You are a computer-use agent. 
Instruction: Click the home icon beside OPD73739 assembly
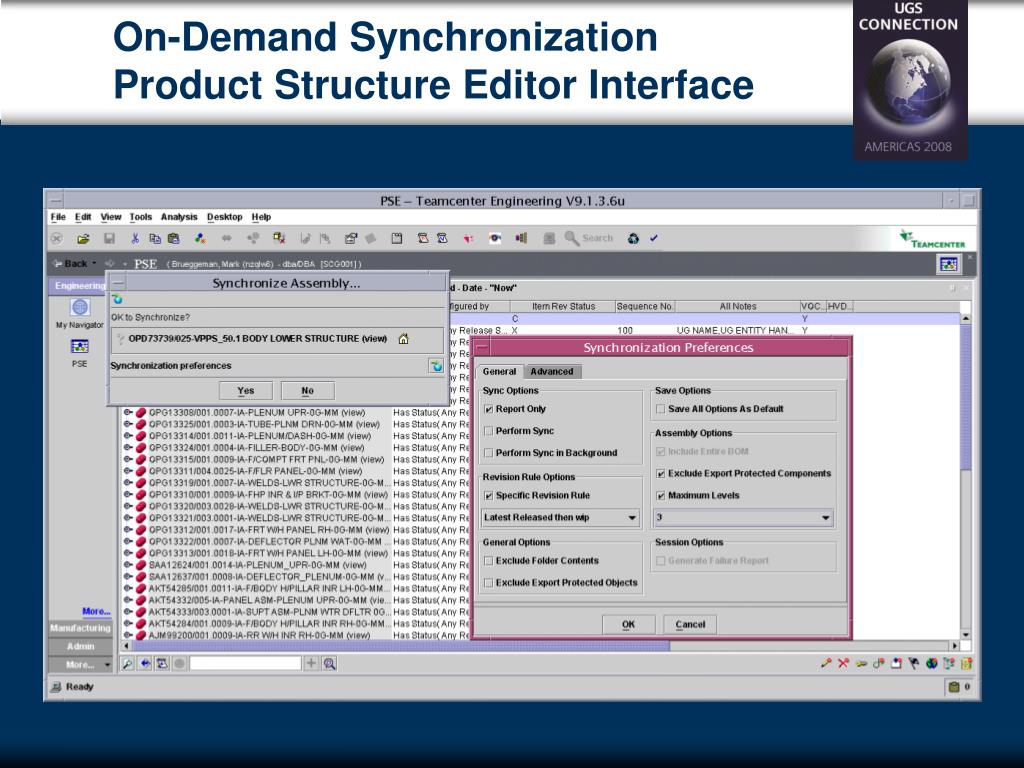click(x=404, y=339)
